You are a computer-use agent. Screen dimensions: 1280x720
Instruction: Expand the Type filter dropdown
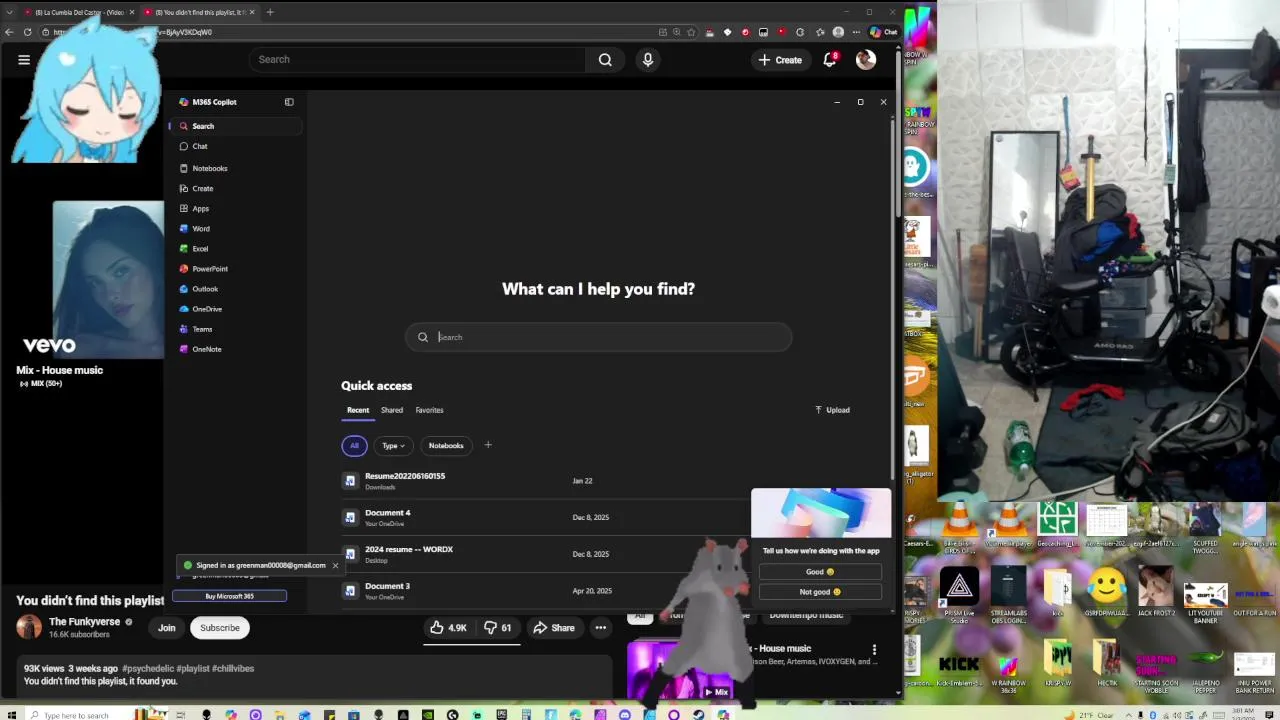point(393,445)
